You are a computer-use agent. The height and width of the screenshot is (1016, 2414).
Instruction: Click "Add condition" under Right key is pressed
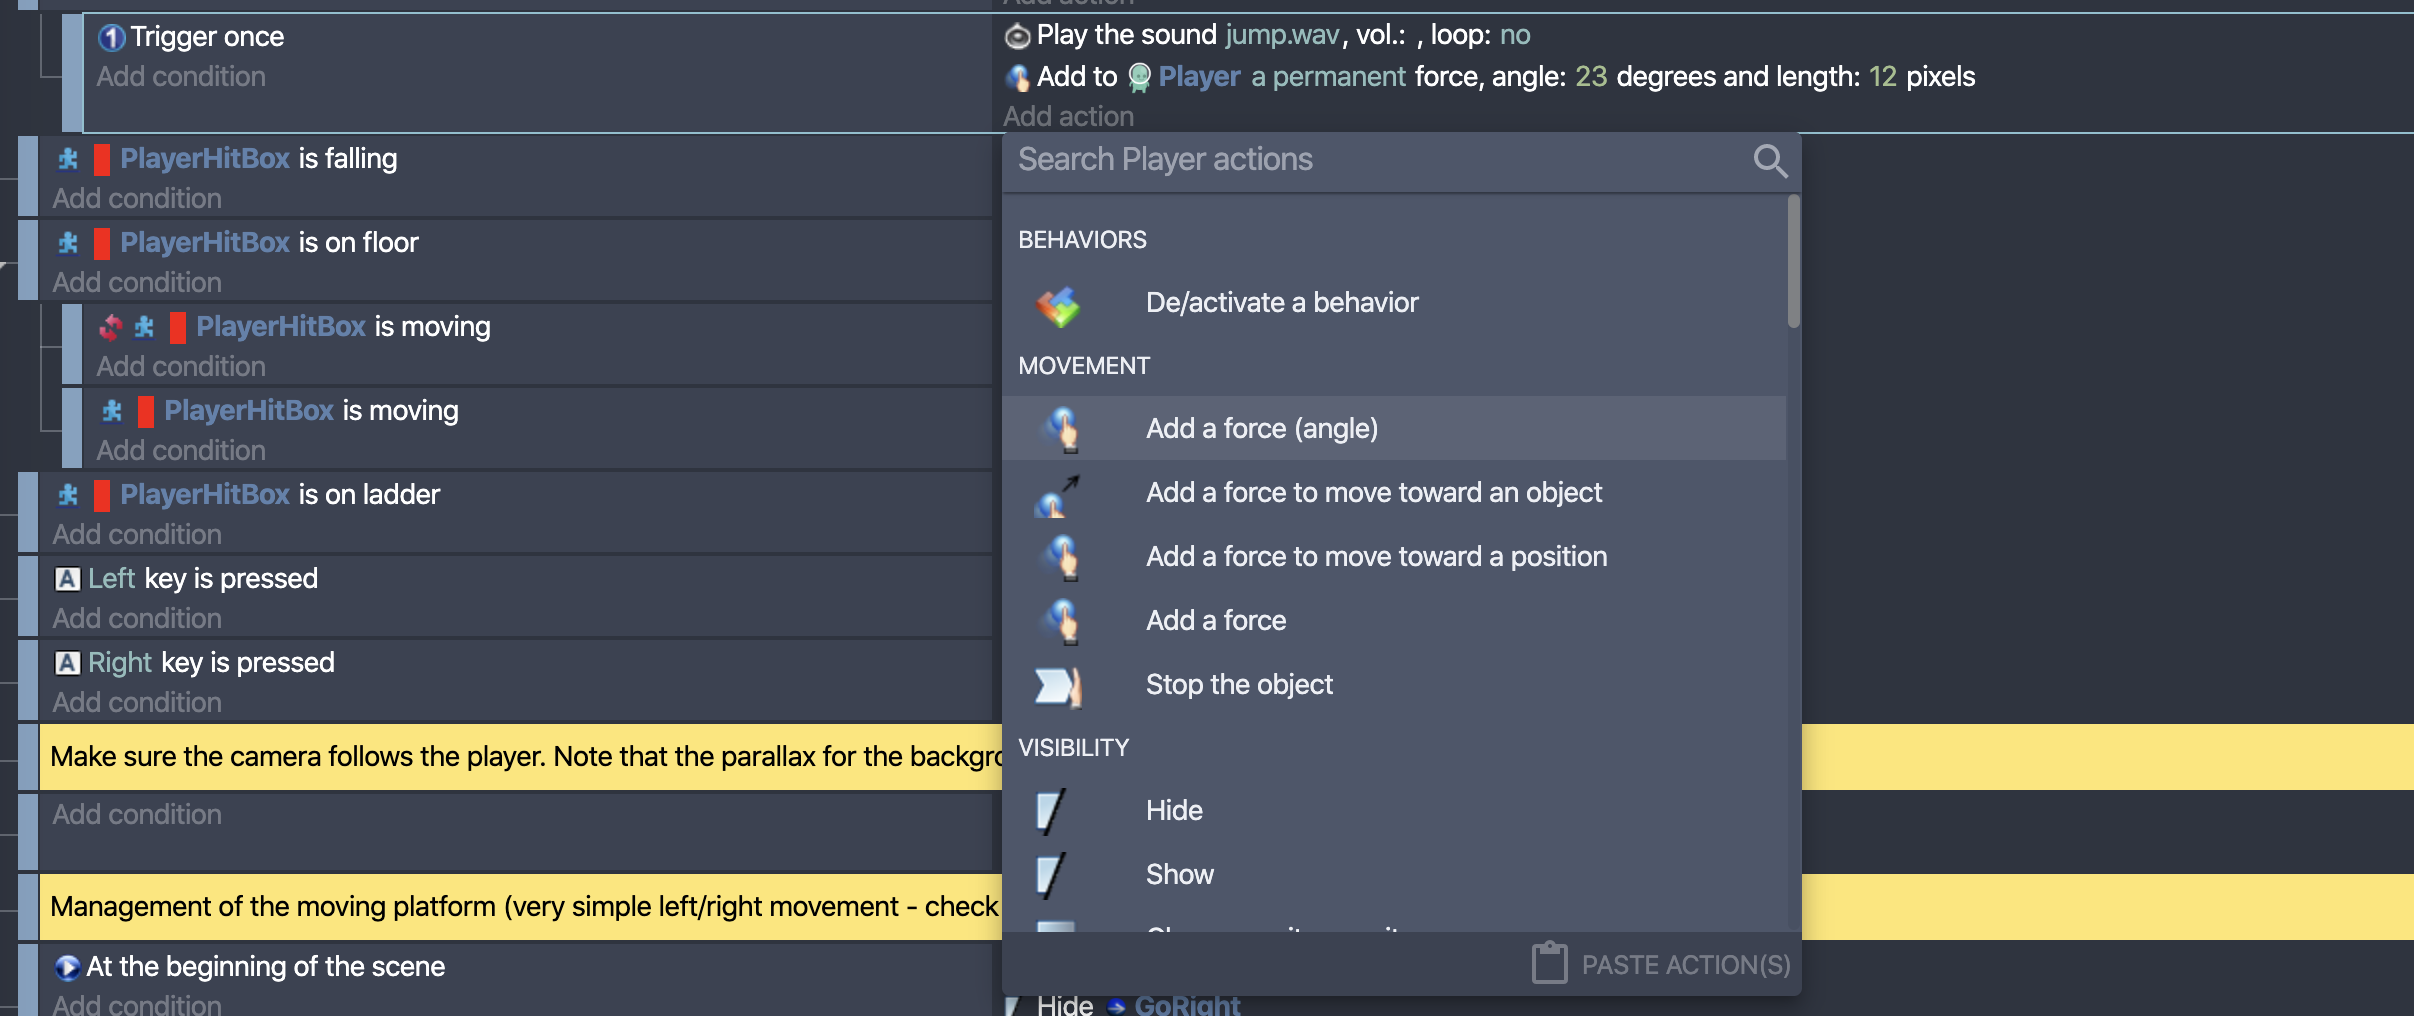coord(136,701)
